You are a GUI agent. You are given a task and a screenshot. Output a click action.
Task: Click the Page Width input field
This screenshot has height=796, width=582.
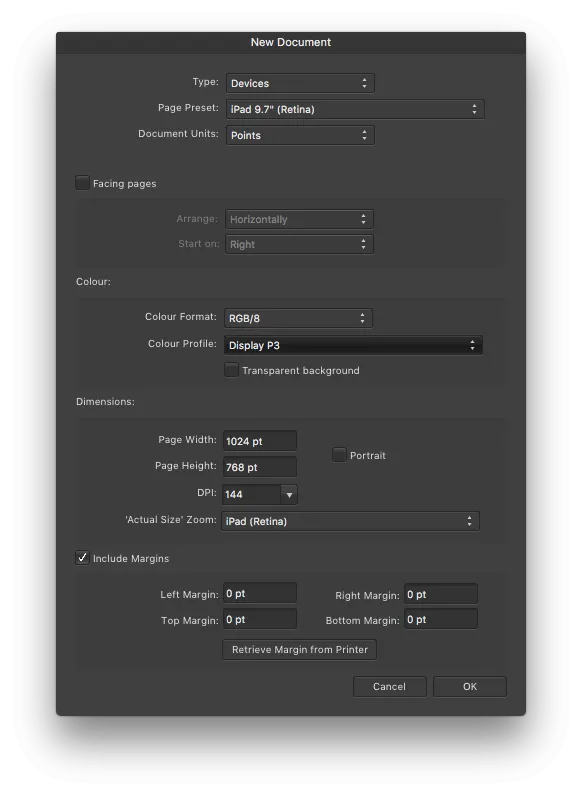260,441
